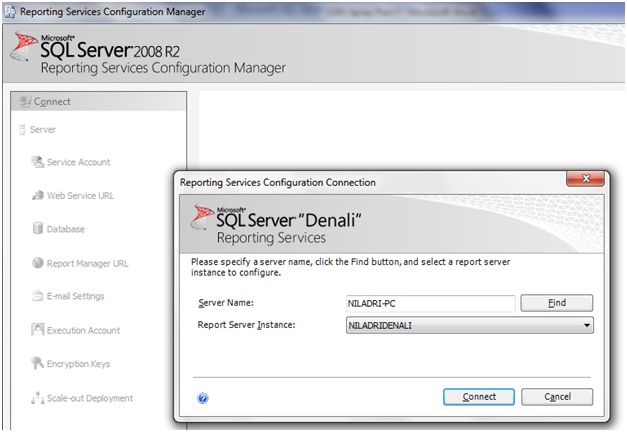Open the Report Manager URL page
The height and width of the screenshot is (432, 627).
(88, 264)
